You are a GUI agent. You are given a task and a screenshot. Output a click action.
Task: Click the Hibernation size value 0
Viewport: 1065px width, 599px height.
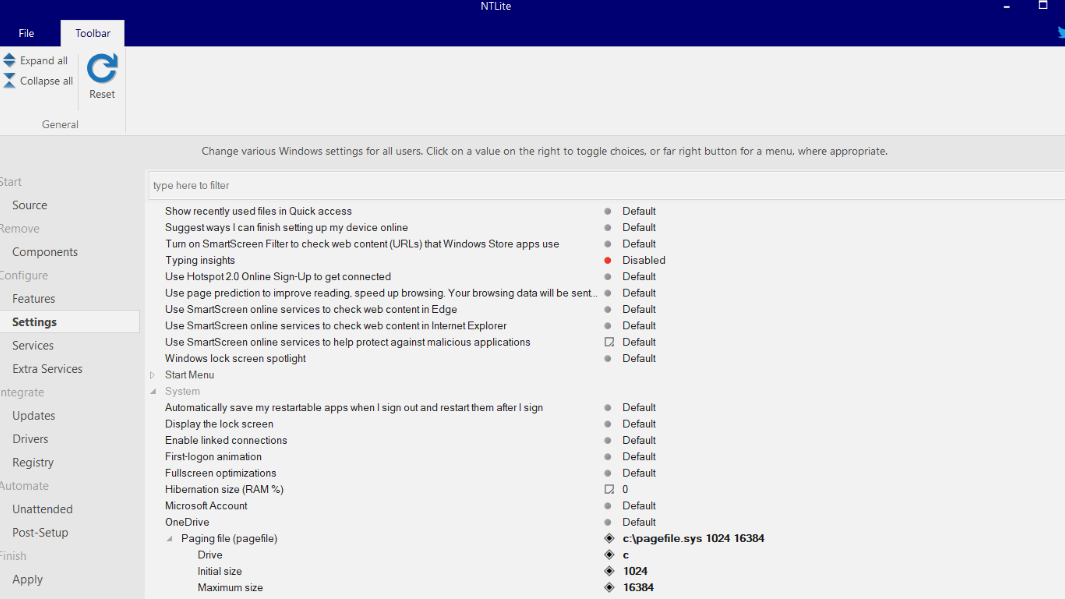pos(625,489)
